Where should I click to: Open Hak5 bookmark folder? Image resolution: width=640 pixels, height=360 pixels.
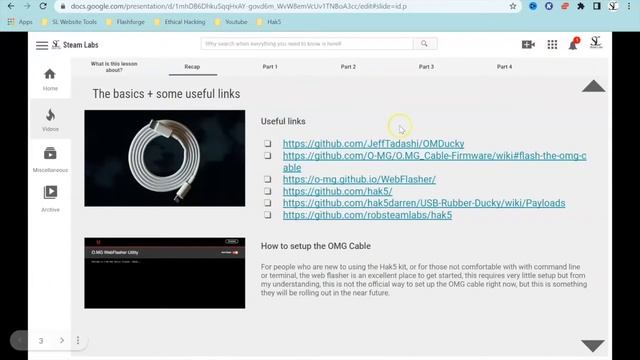point(269,22)
